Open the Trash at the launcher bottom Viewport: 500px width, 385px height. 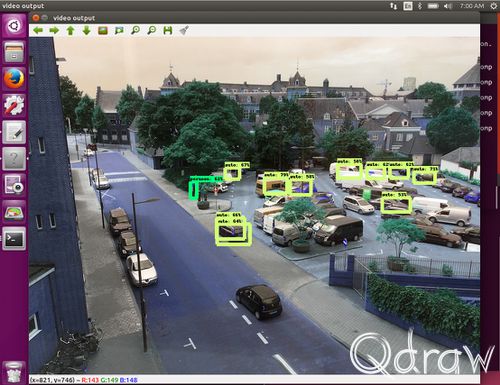coord(14,373)
